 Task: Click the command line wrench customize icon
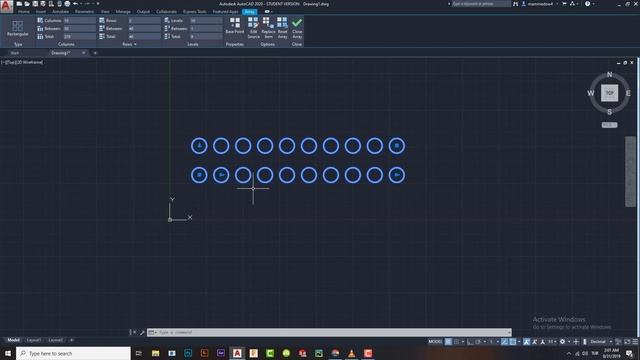click(x=142, y=332)
